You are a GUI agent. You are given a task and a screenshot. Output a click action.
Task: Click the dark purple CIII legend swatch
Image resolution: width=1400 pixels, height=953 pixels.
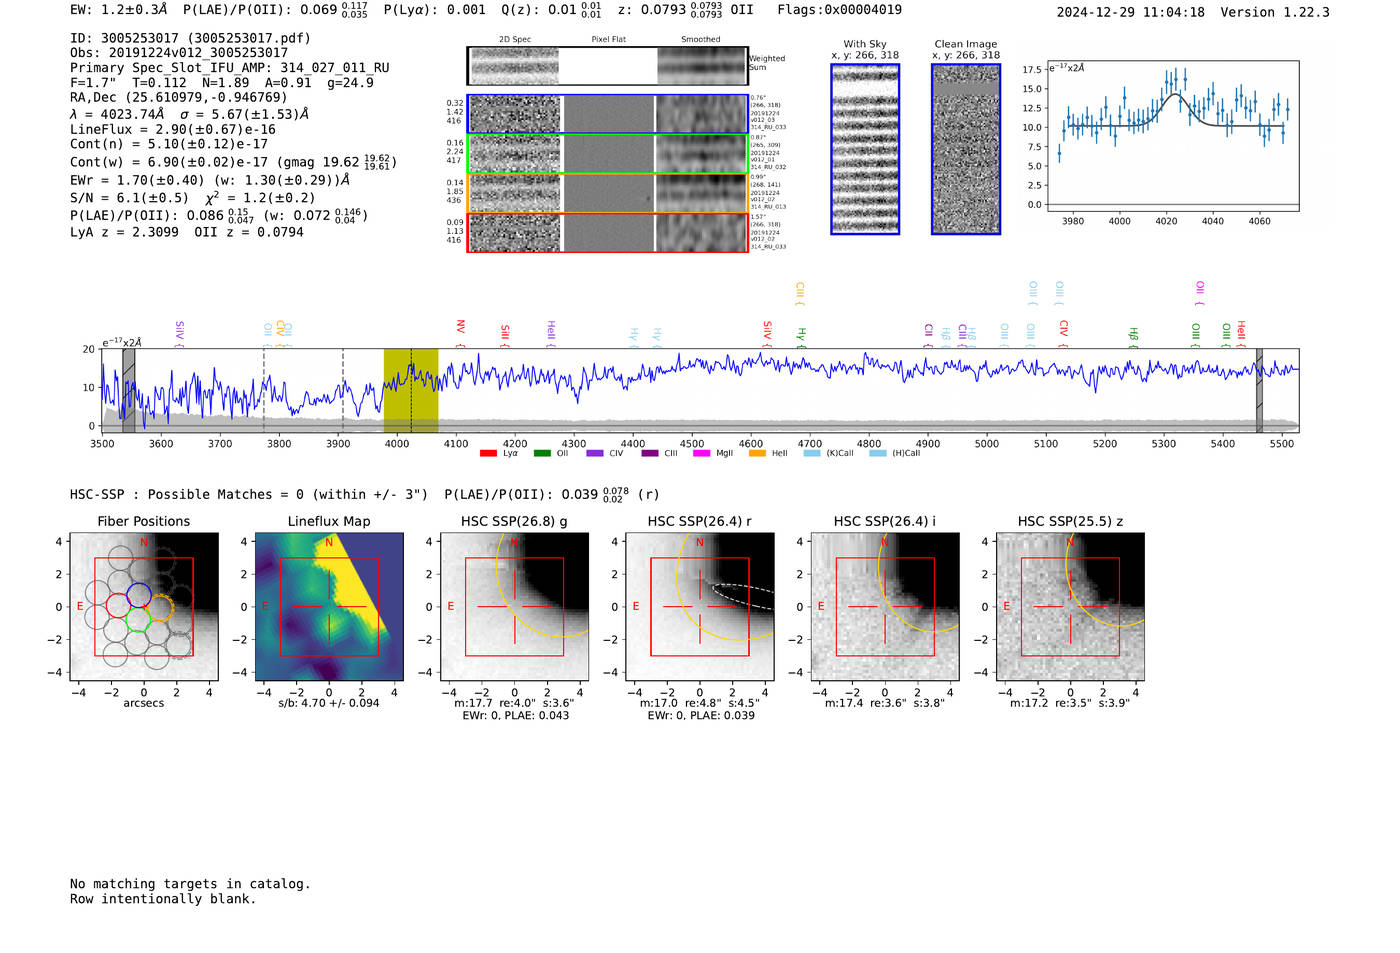click(650, 454)
